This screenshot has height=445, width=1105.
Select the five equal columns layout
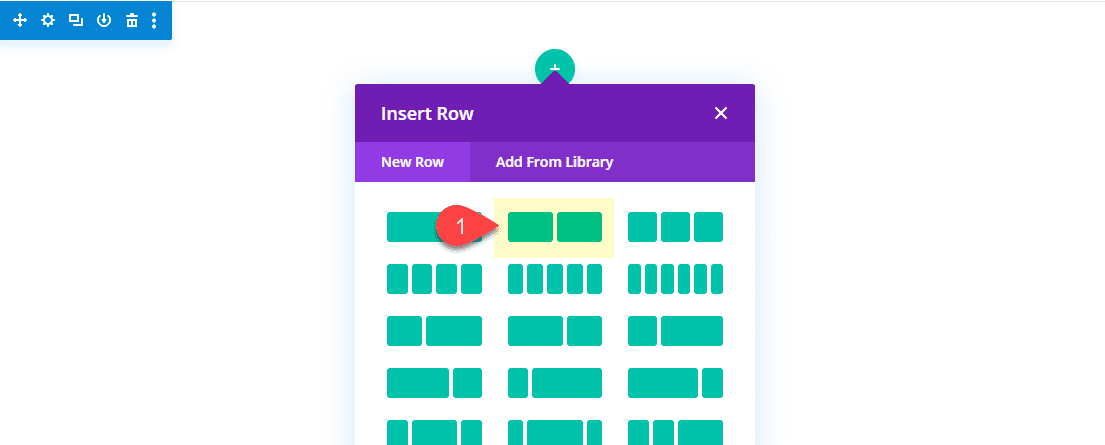point(555,279)
